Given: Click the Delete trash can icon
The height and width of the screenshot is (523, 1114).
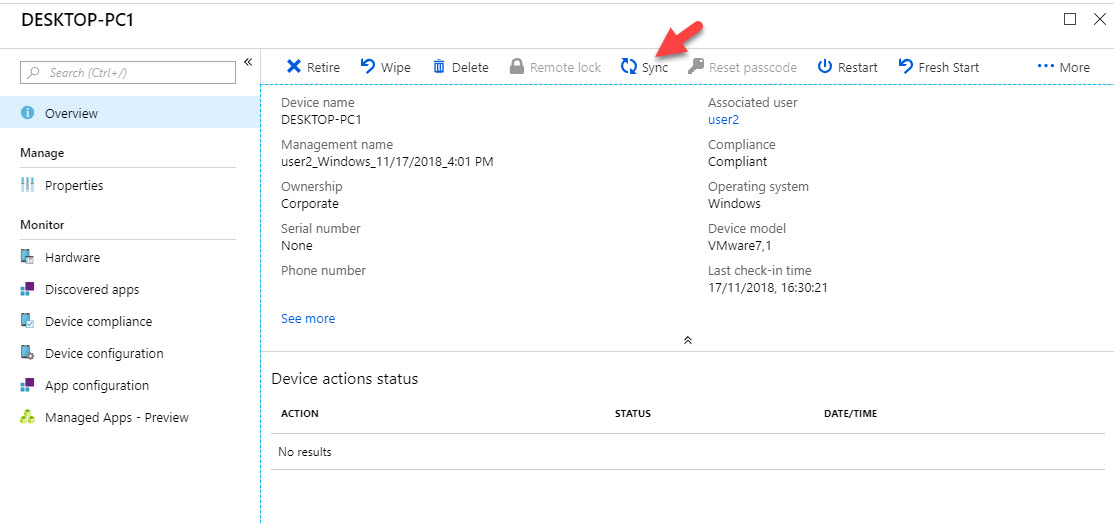Looking at the screenshot, I should click(x=439, y=67).
